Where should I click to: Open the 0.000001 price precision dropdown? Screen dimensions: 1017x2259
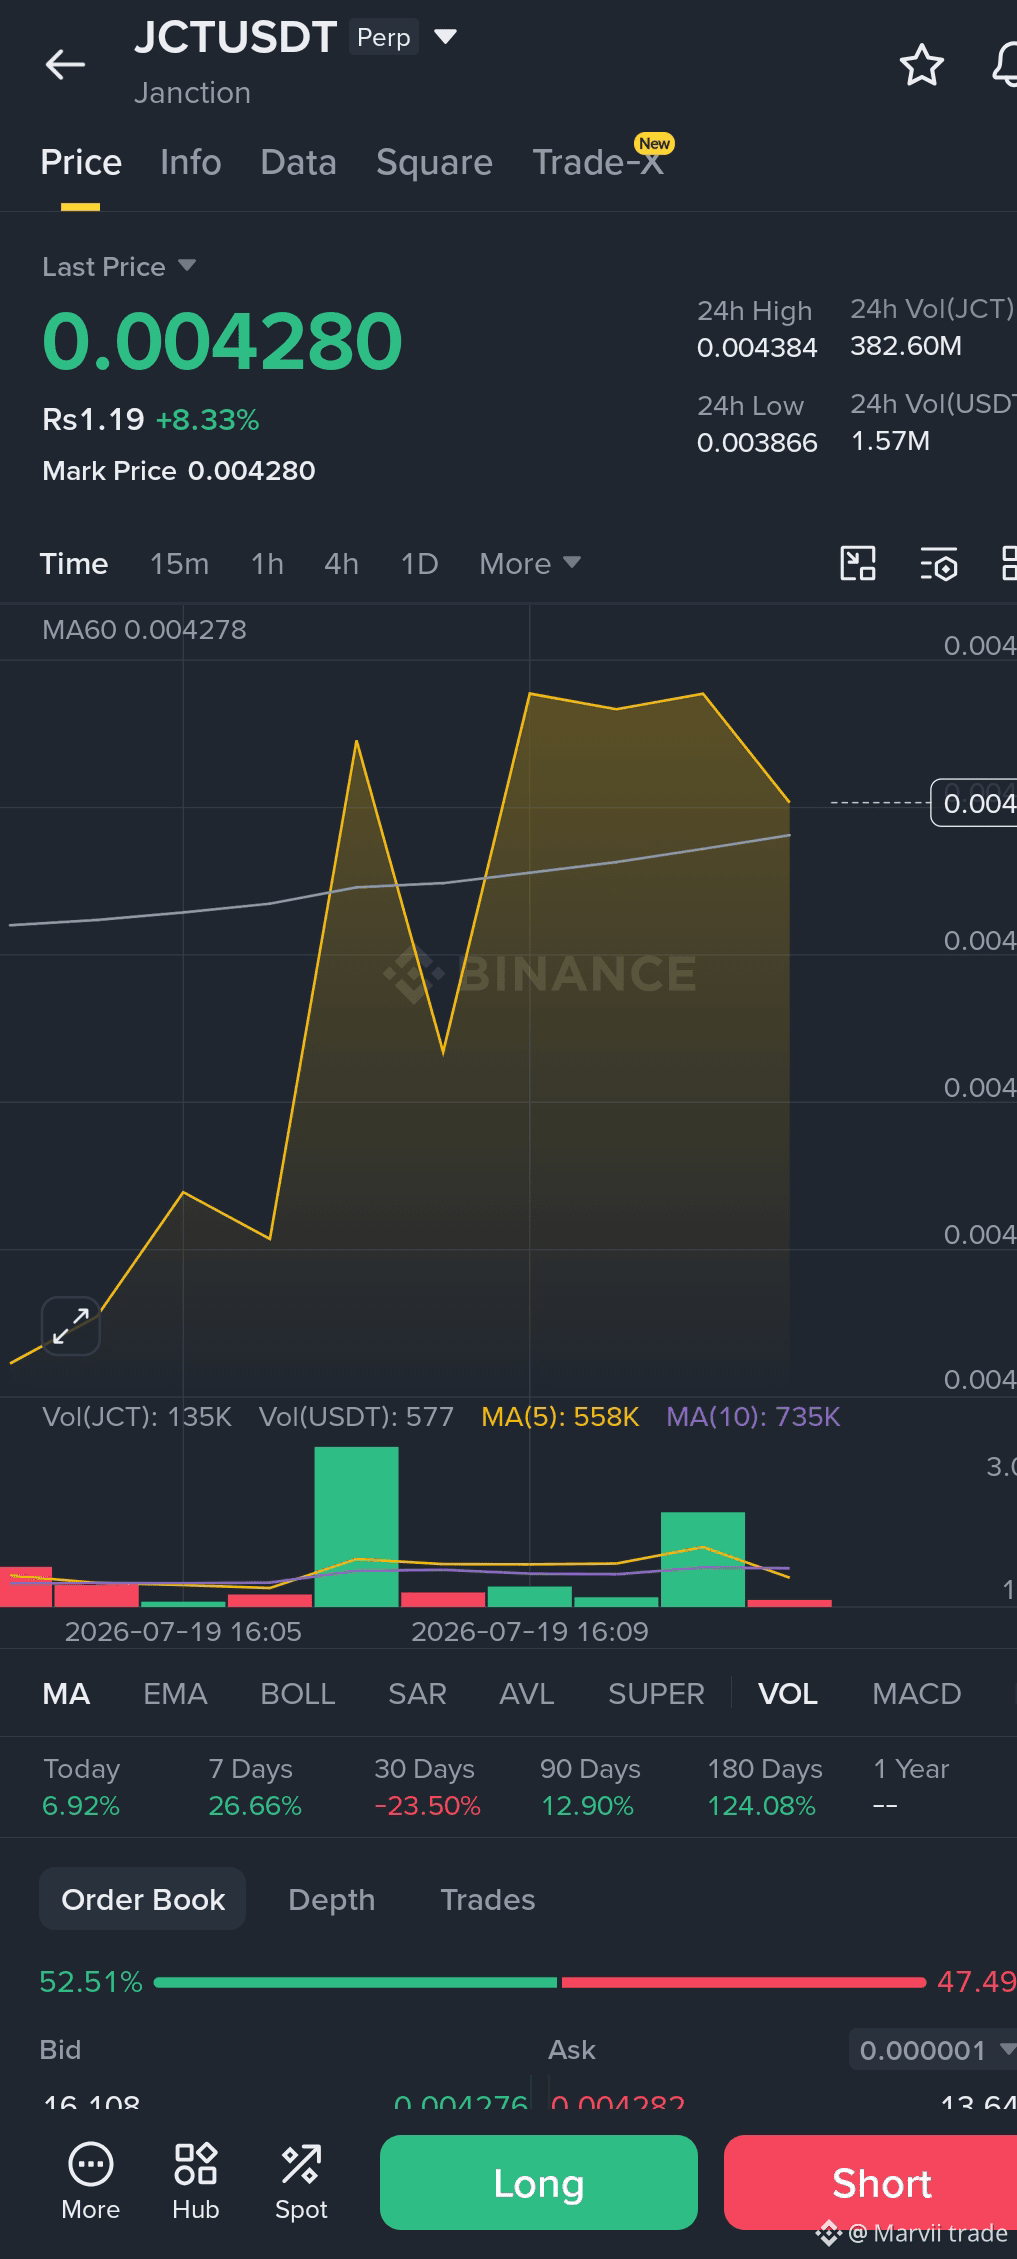[932, 2050]
